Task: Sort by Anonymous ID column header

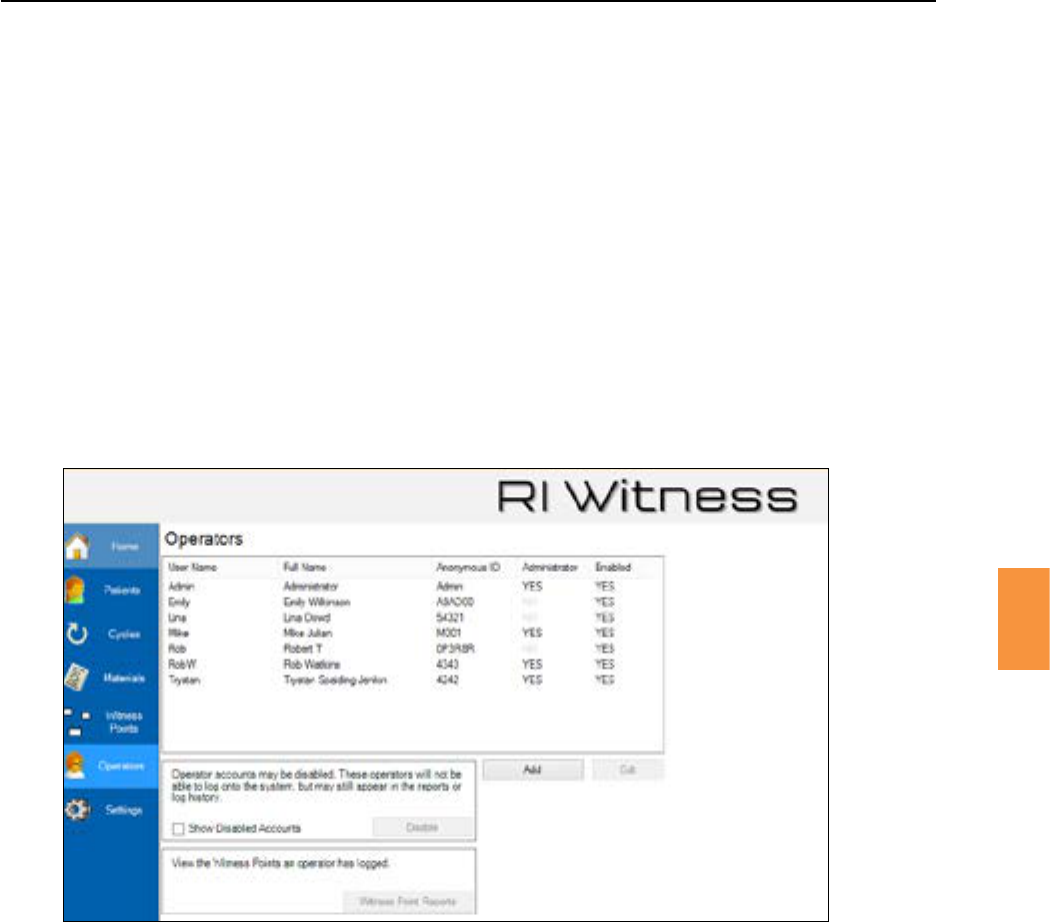Action: 468,567
